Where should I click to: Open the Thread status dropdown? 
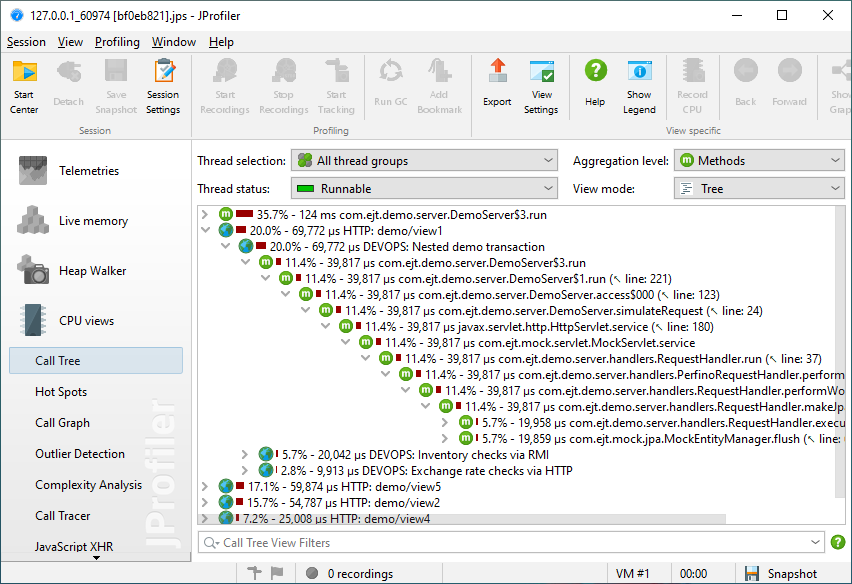pos(424,189)
